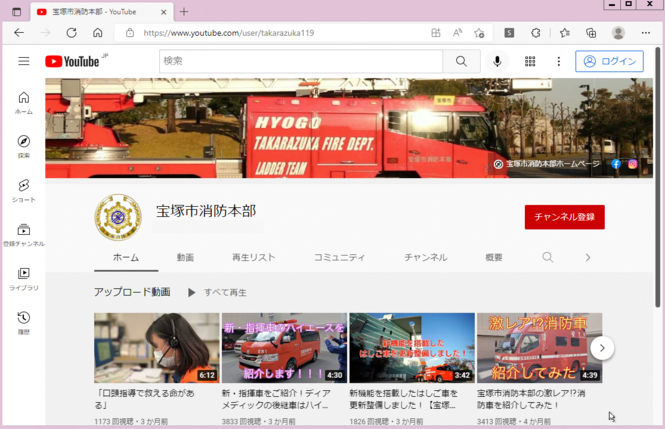Open the browser settings and more menu

[x=645, y=33]
